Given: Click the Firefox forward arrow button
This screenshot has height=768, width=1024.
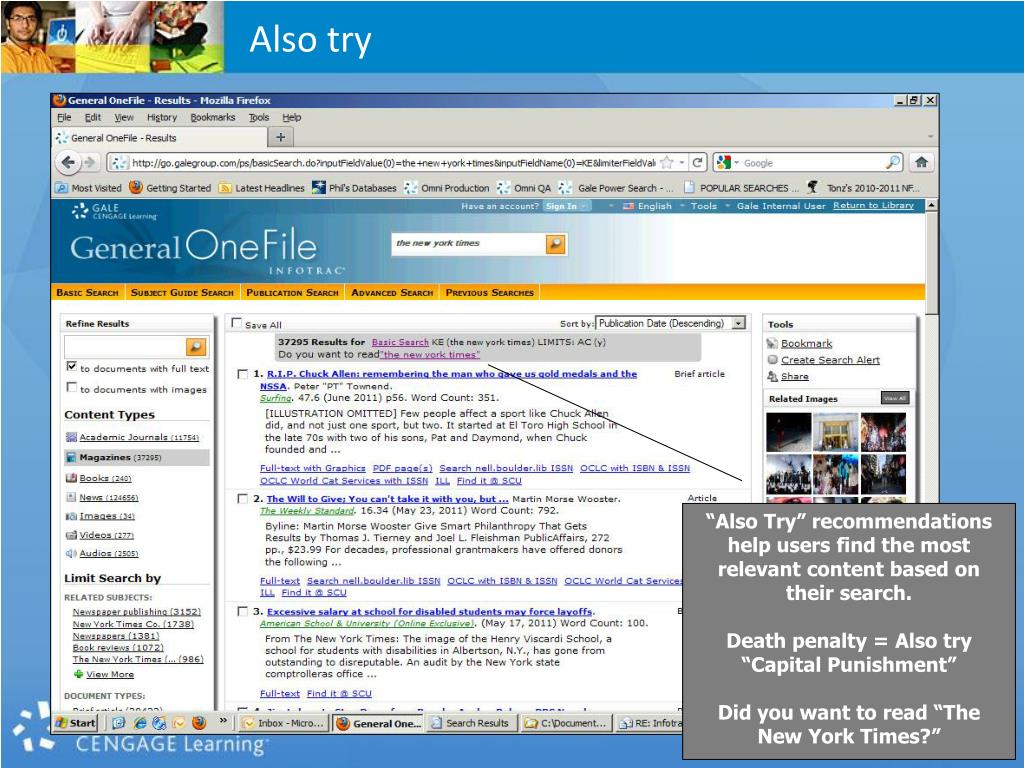Looking at the screenshot, I should pos(90,162).
